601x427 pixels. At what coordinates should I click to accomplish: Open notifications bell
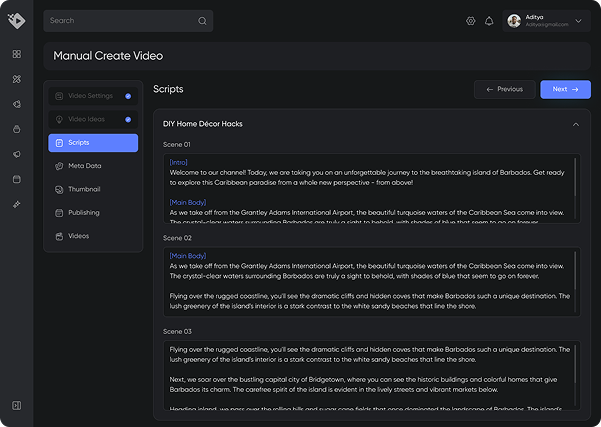[x=489, y=21]
